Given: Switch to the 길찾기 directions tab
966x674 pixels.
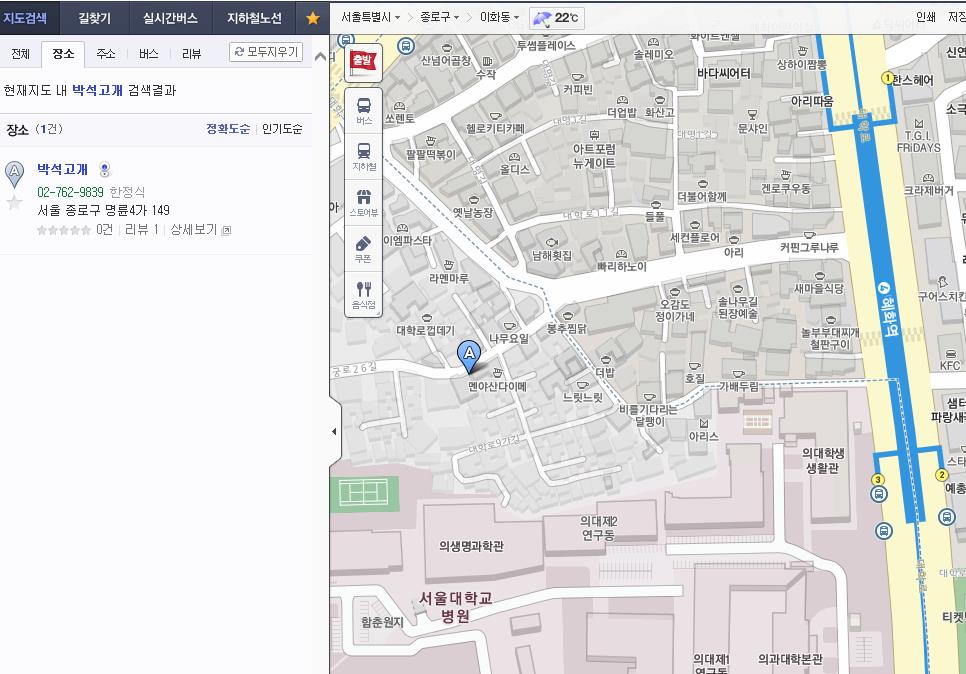Looking at the screenshot, I should [x=96, y=18].
